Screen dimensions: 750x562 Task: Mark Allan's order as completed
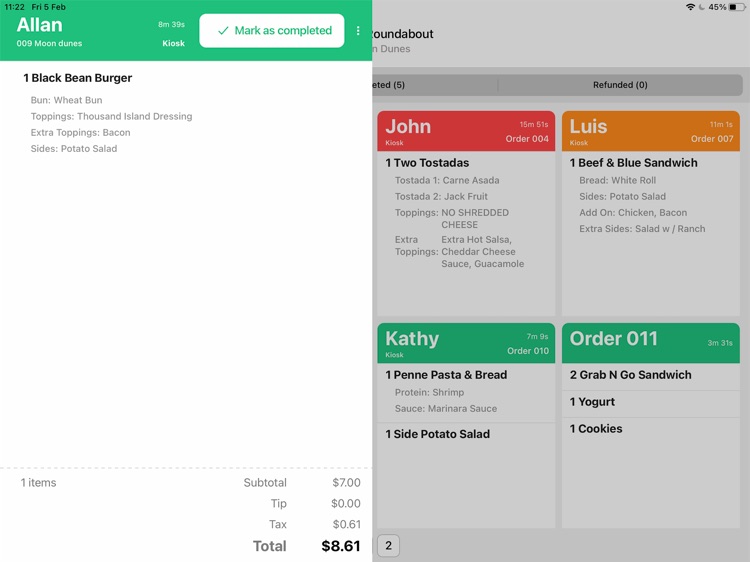click(272, 31)
